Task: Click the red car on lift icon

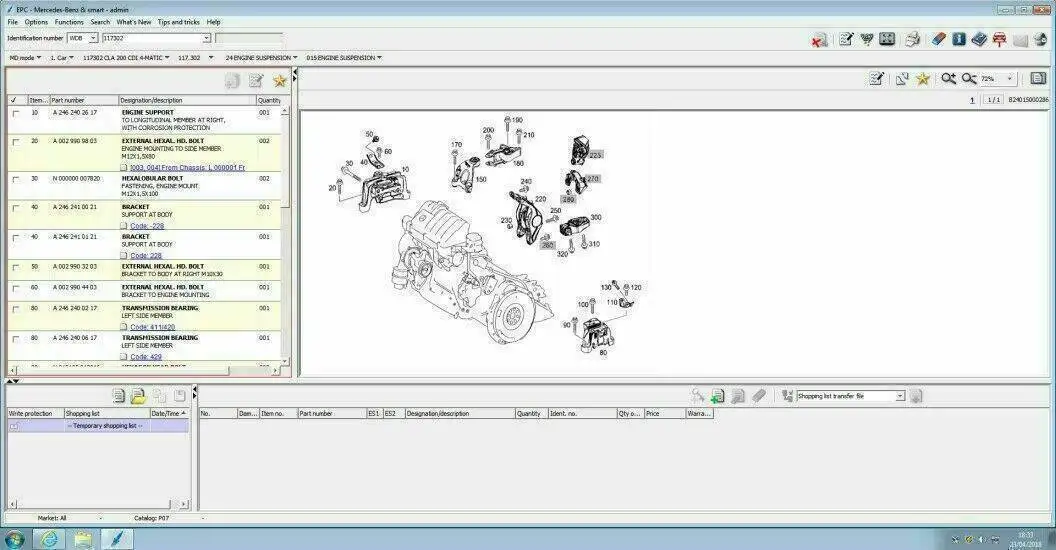Action: tap(999, 40)
